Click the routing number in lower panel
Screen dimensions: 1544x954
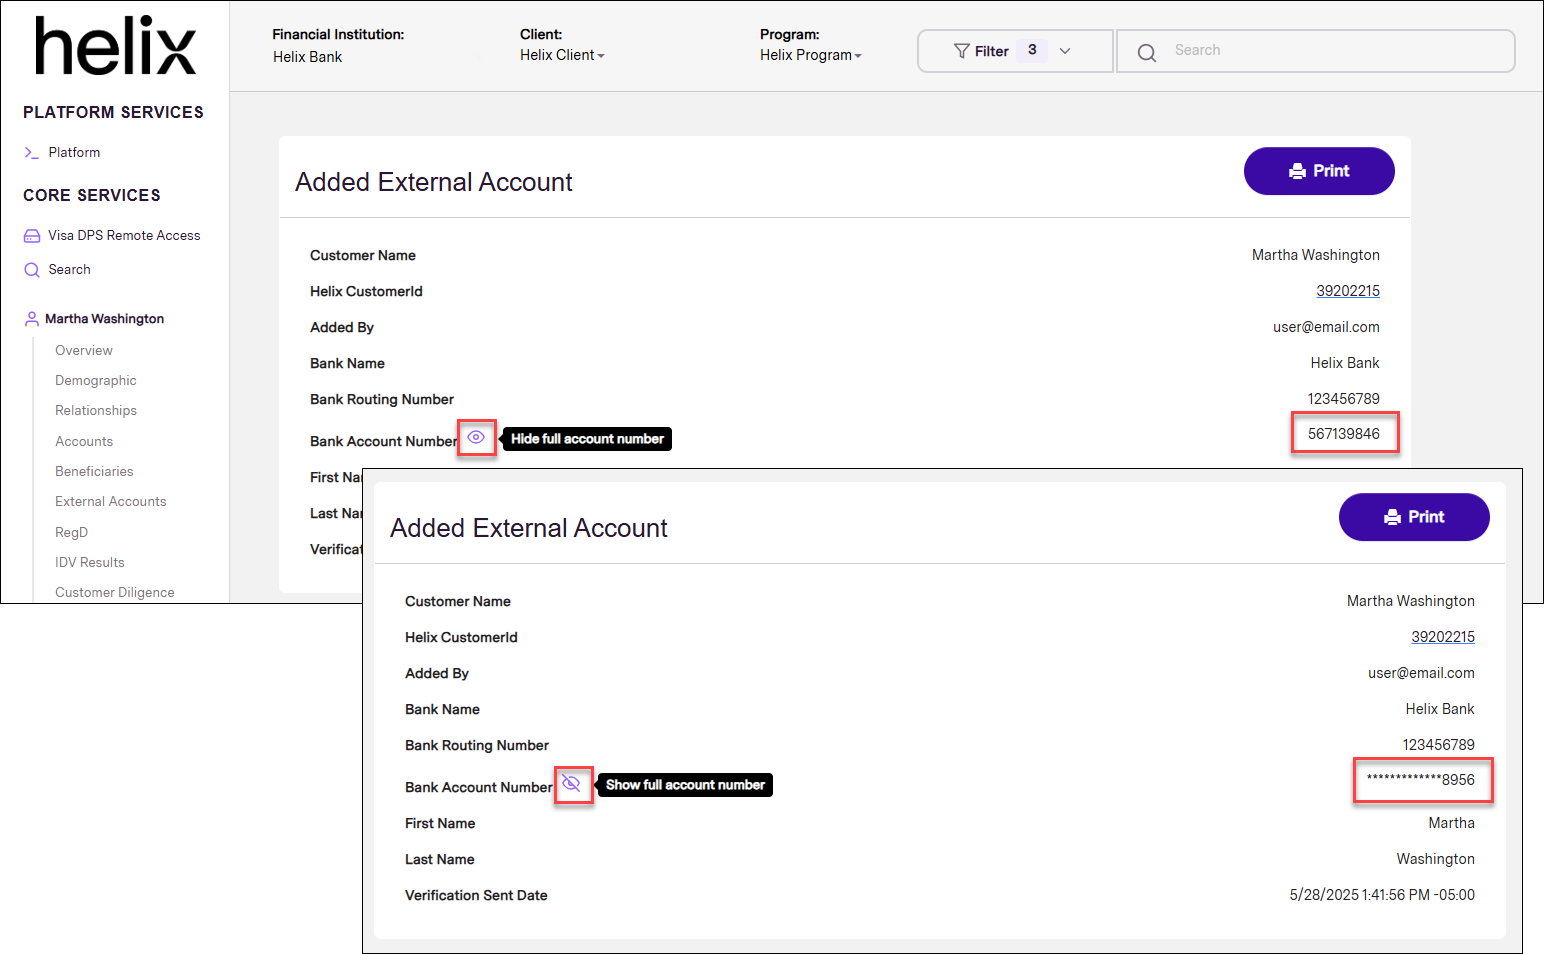tap(1439, 745)
